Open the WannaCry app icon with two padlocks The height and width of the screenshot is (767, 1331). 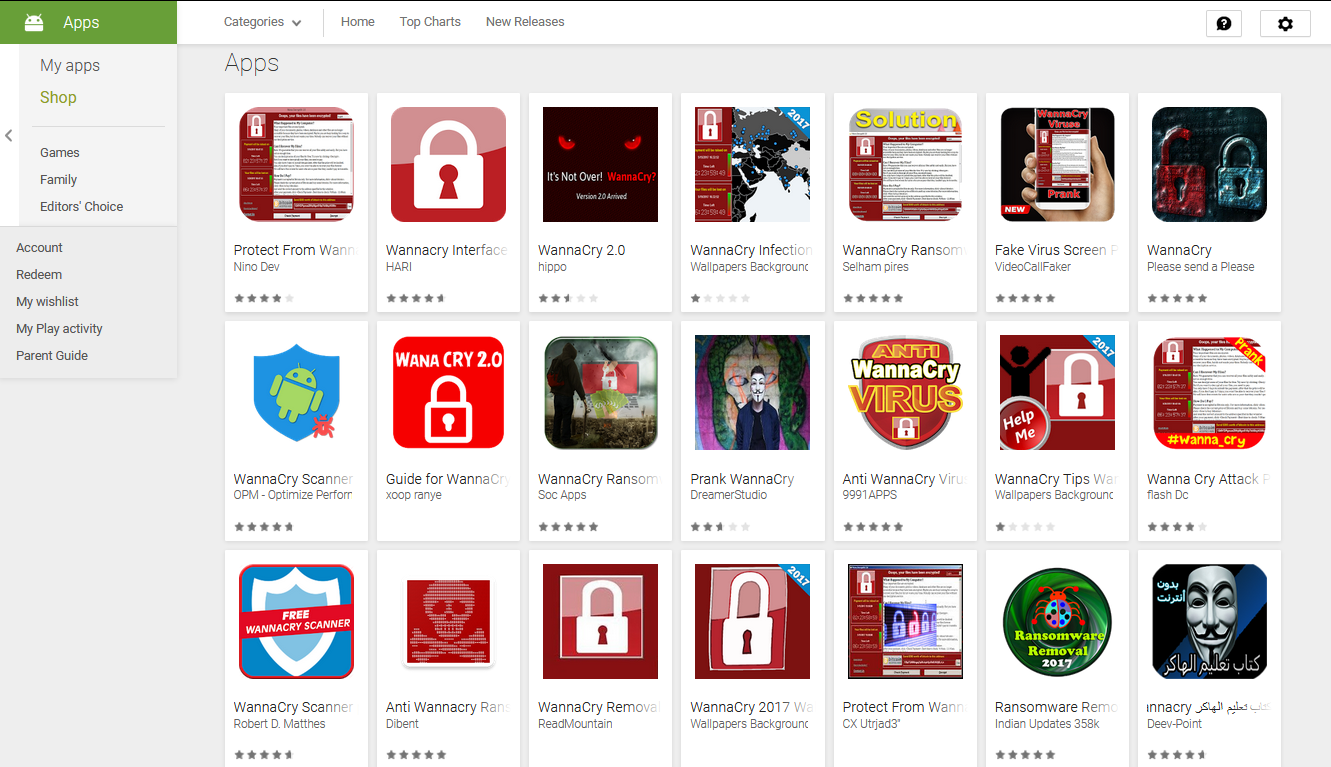click(1209, 164)
